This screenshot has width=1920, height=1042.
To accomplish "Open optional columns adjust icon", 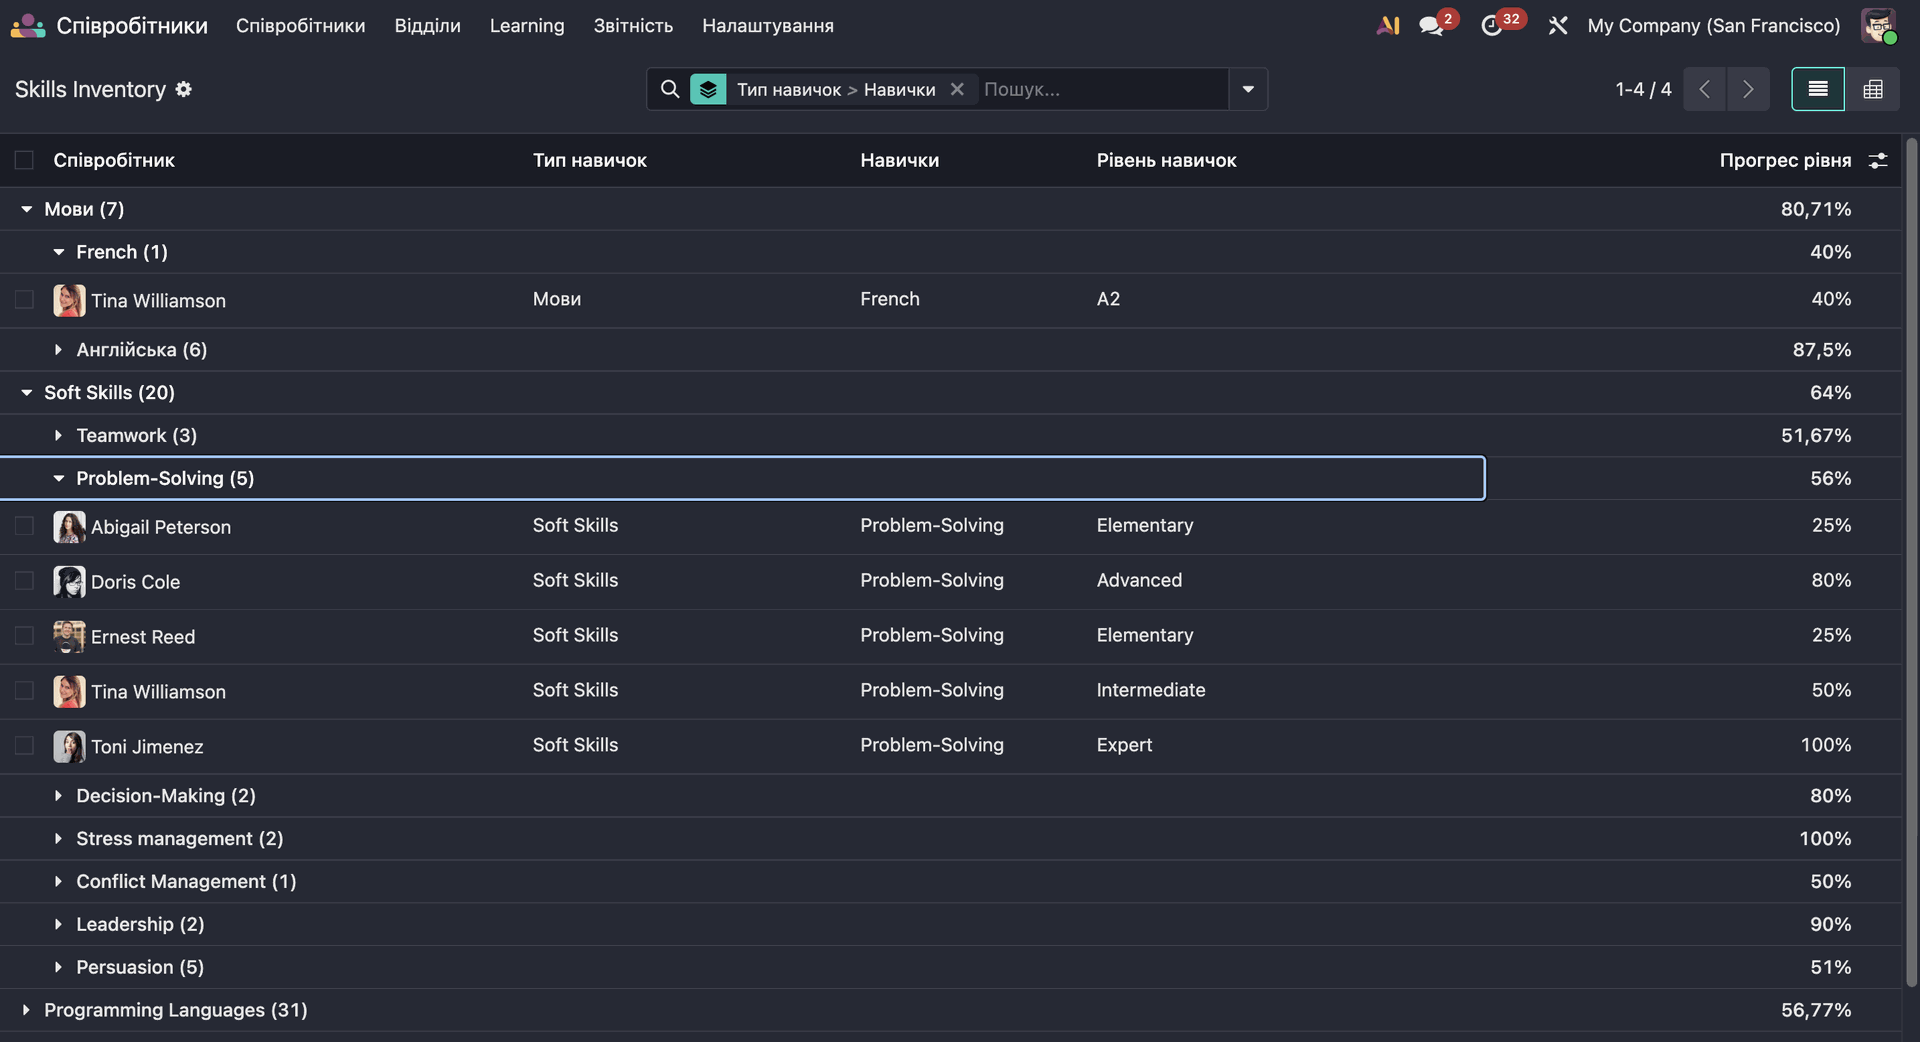I will pyautogui.click(x=1878, y=160).
